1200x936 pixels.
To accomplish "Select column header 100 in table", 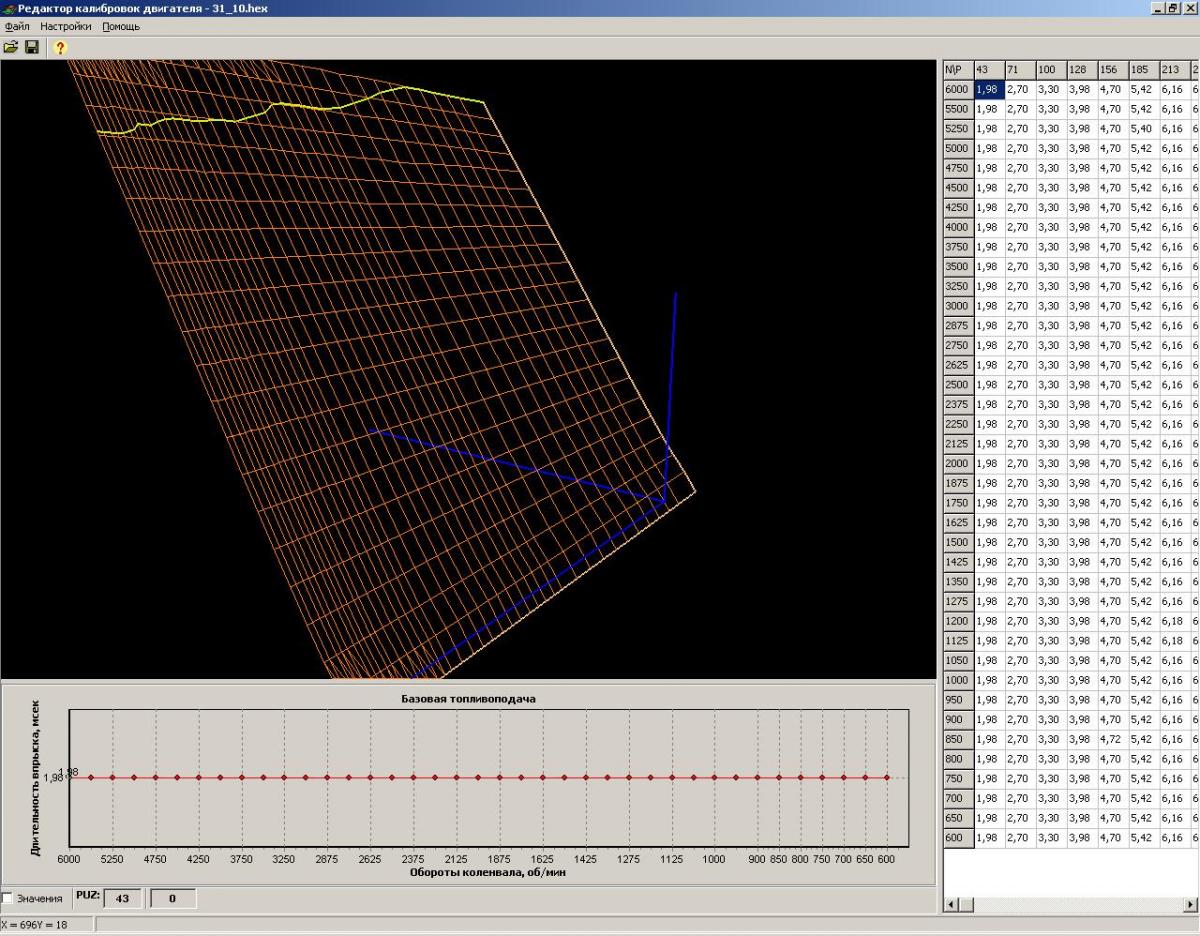I will tap(1049, 69).
